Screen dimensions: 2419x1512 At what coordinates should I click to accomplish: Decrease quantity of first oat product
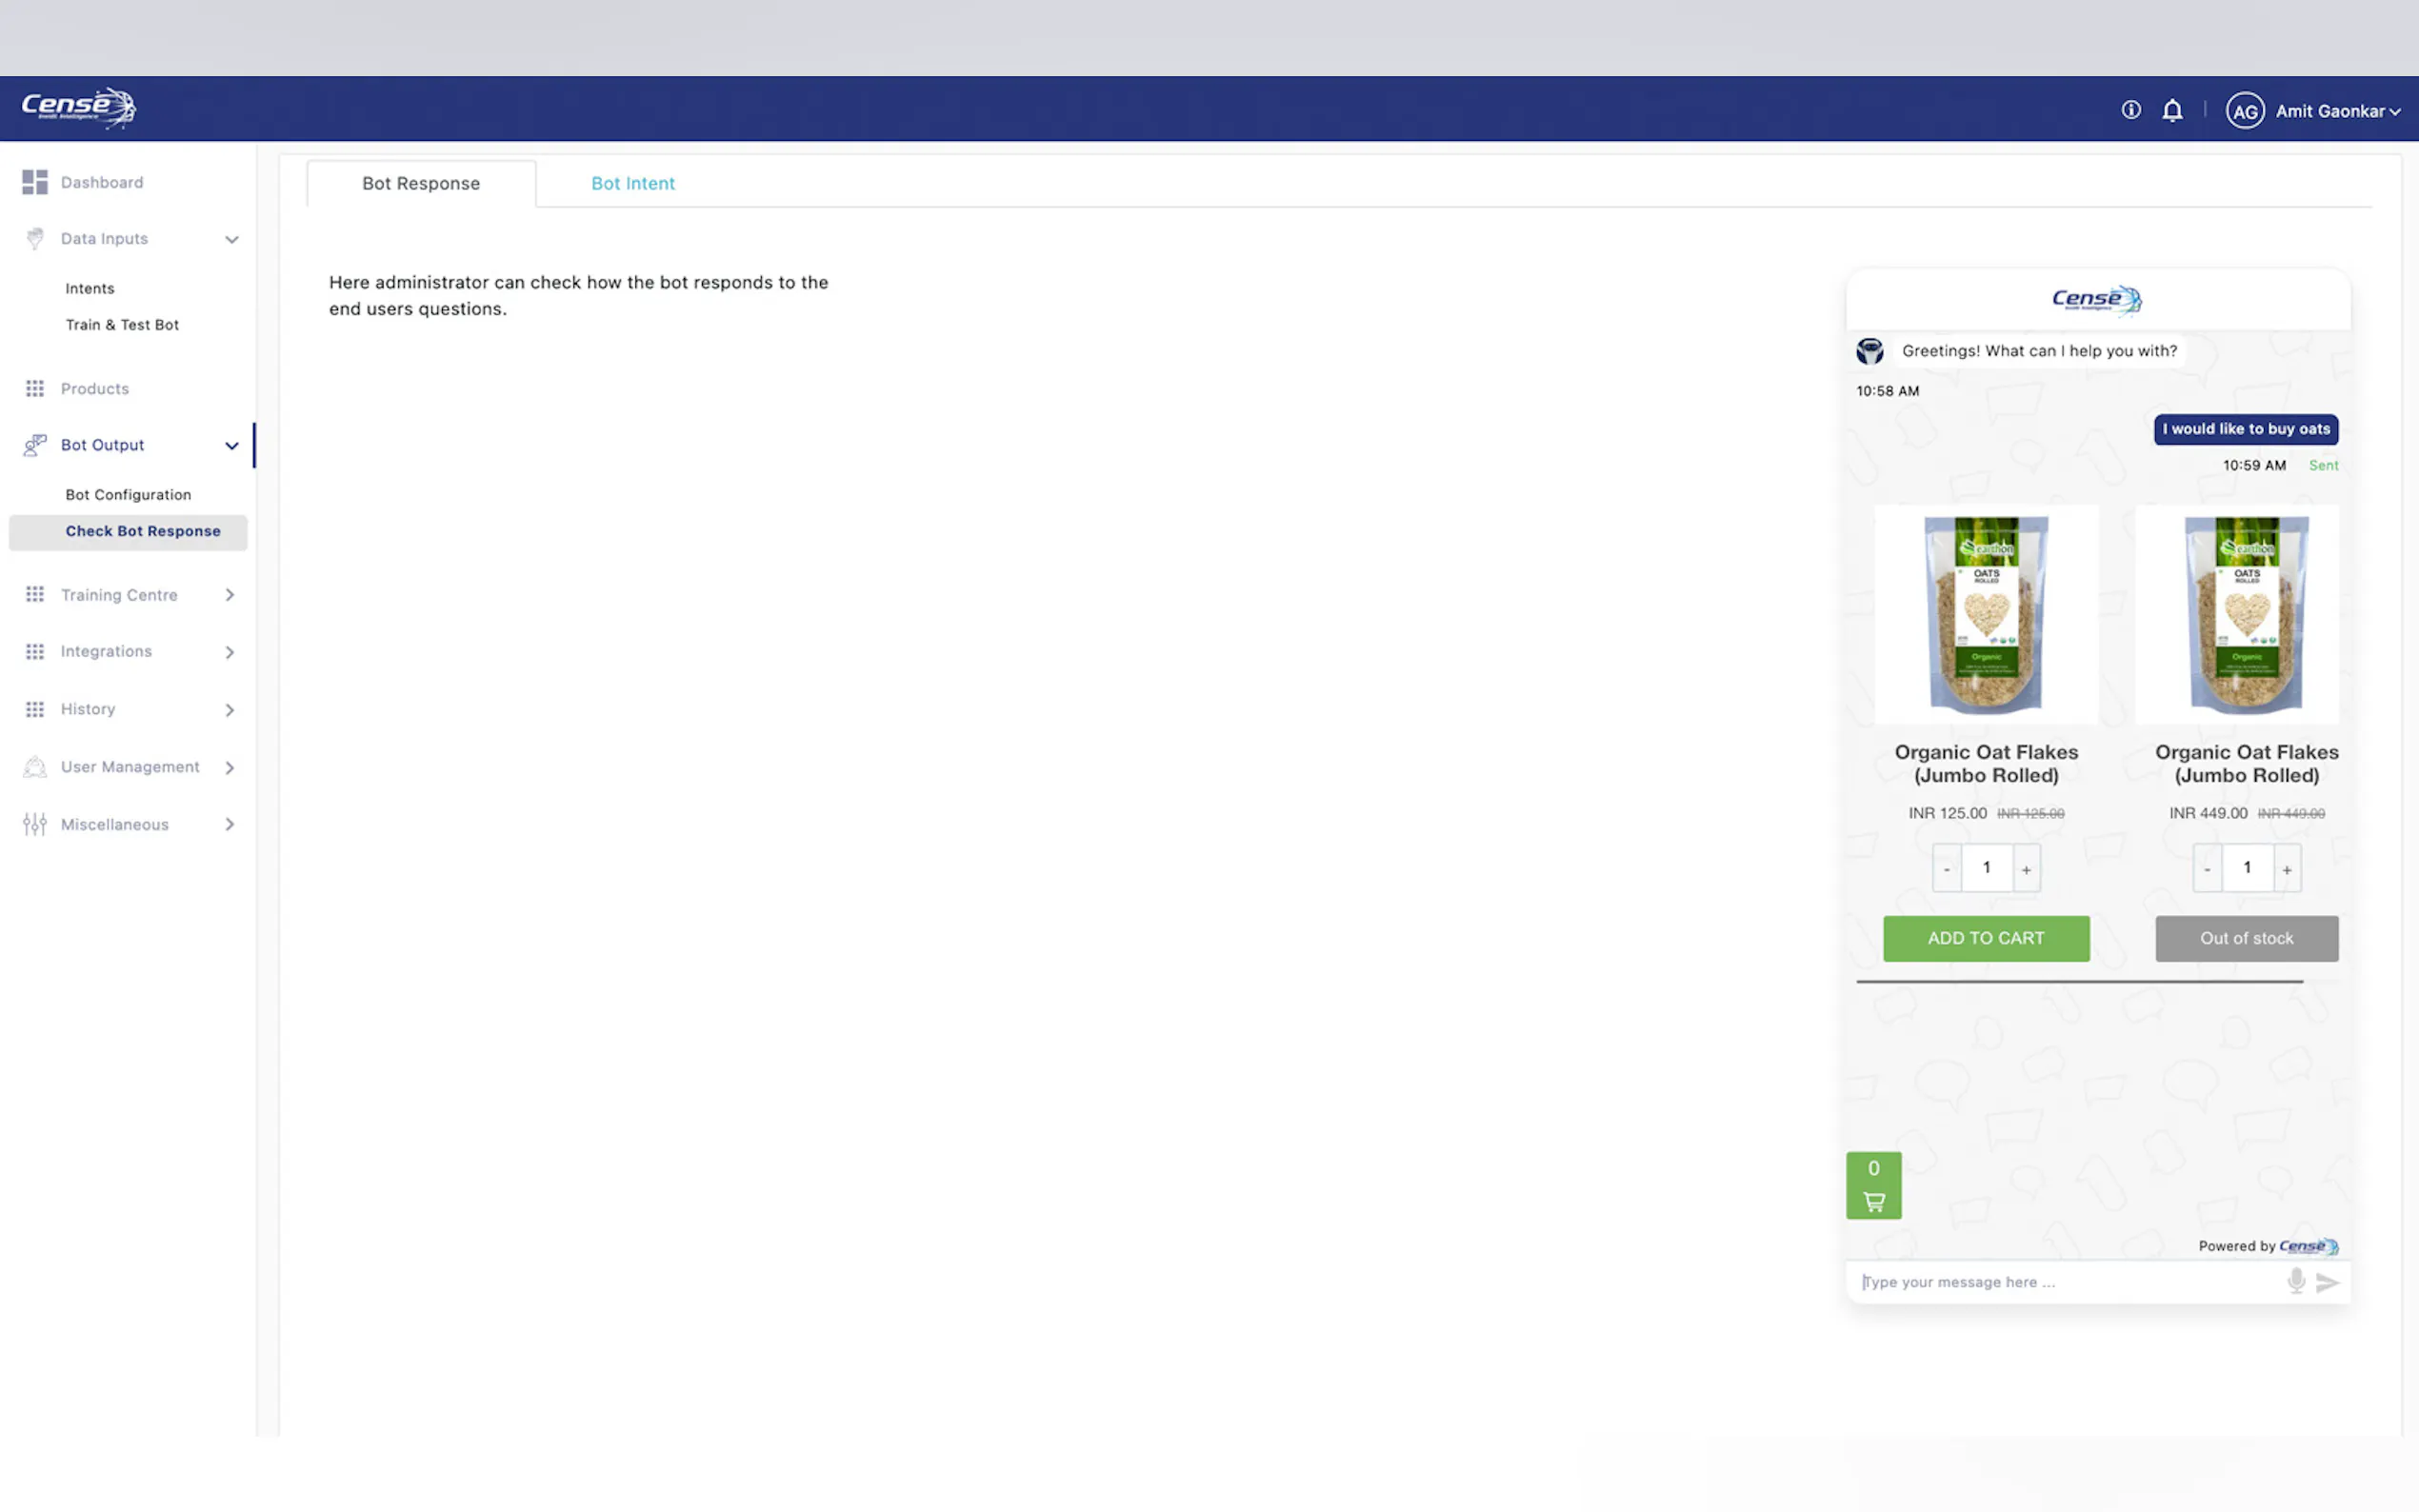[1946, 869]
